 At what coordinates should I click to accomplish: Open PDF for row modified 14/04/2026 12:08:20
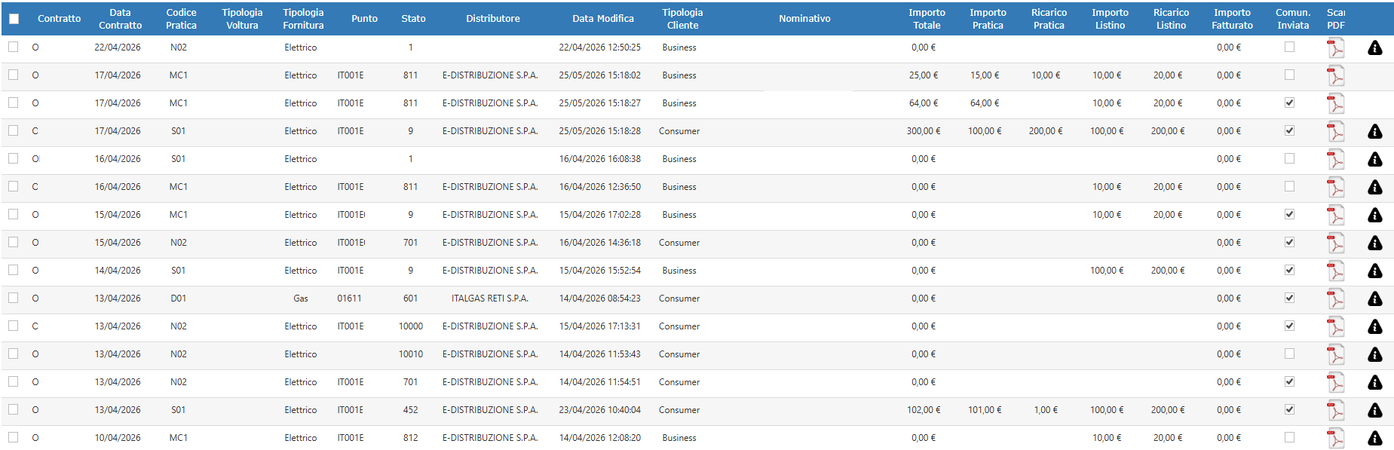(x=1336, y=438)
